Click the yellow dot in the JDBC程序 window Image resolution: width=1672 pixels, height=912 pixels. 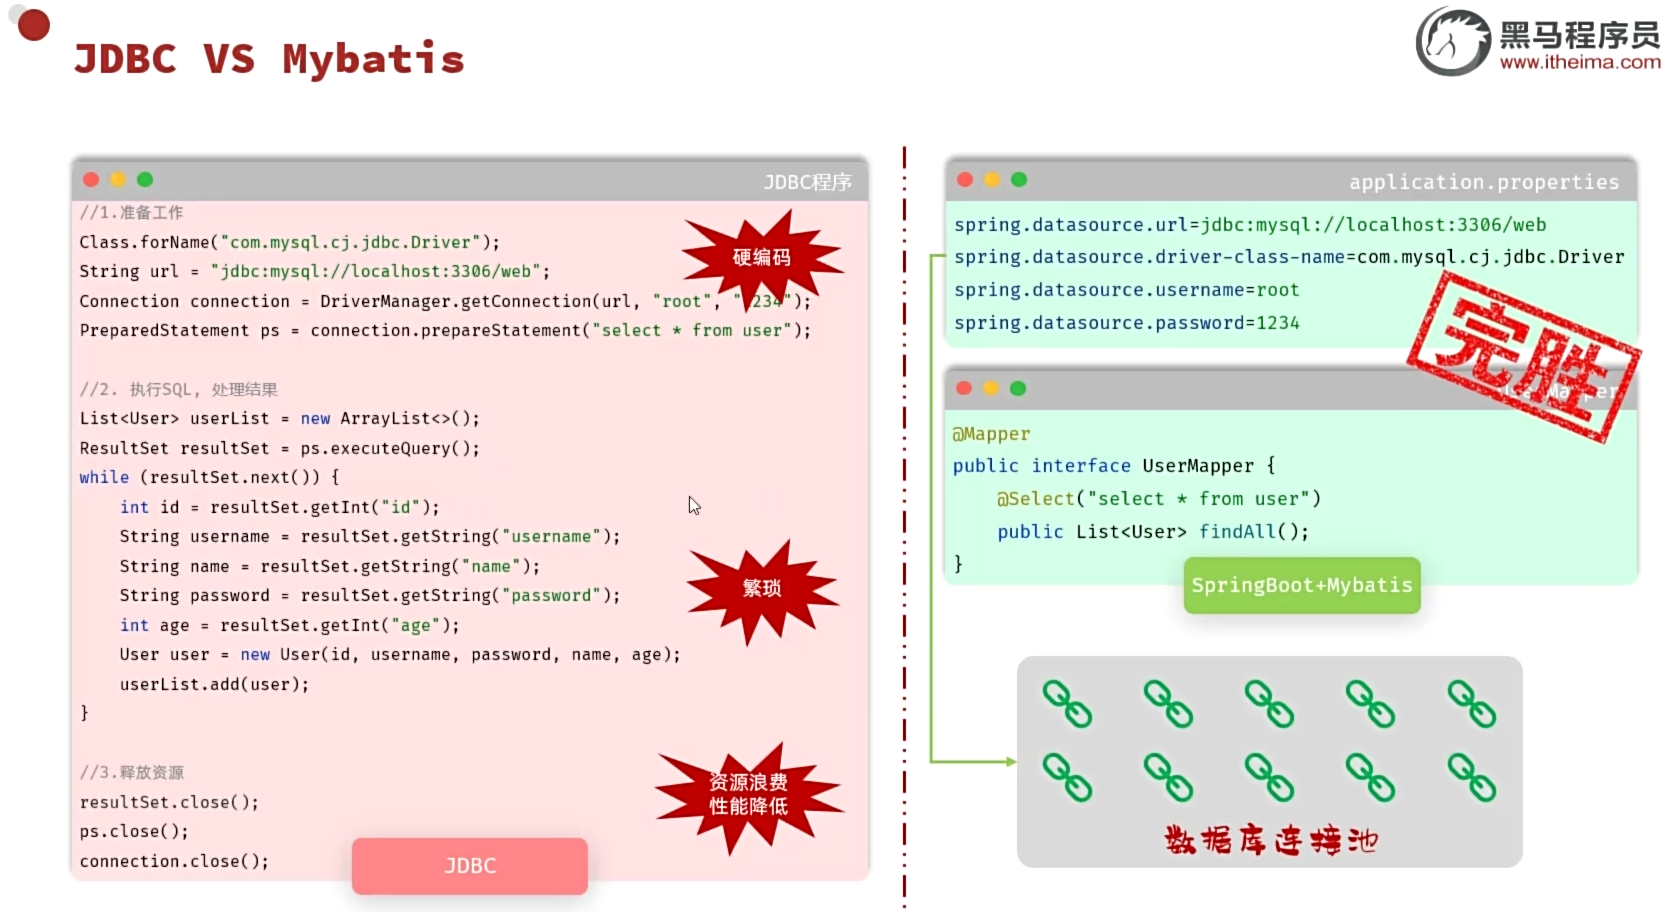118,179
